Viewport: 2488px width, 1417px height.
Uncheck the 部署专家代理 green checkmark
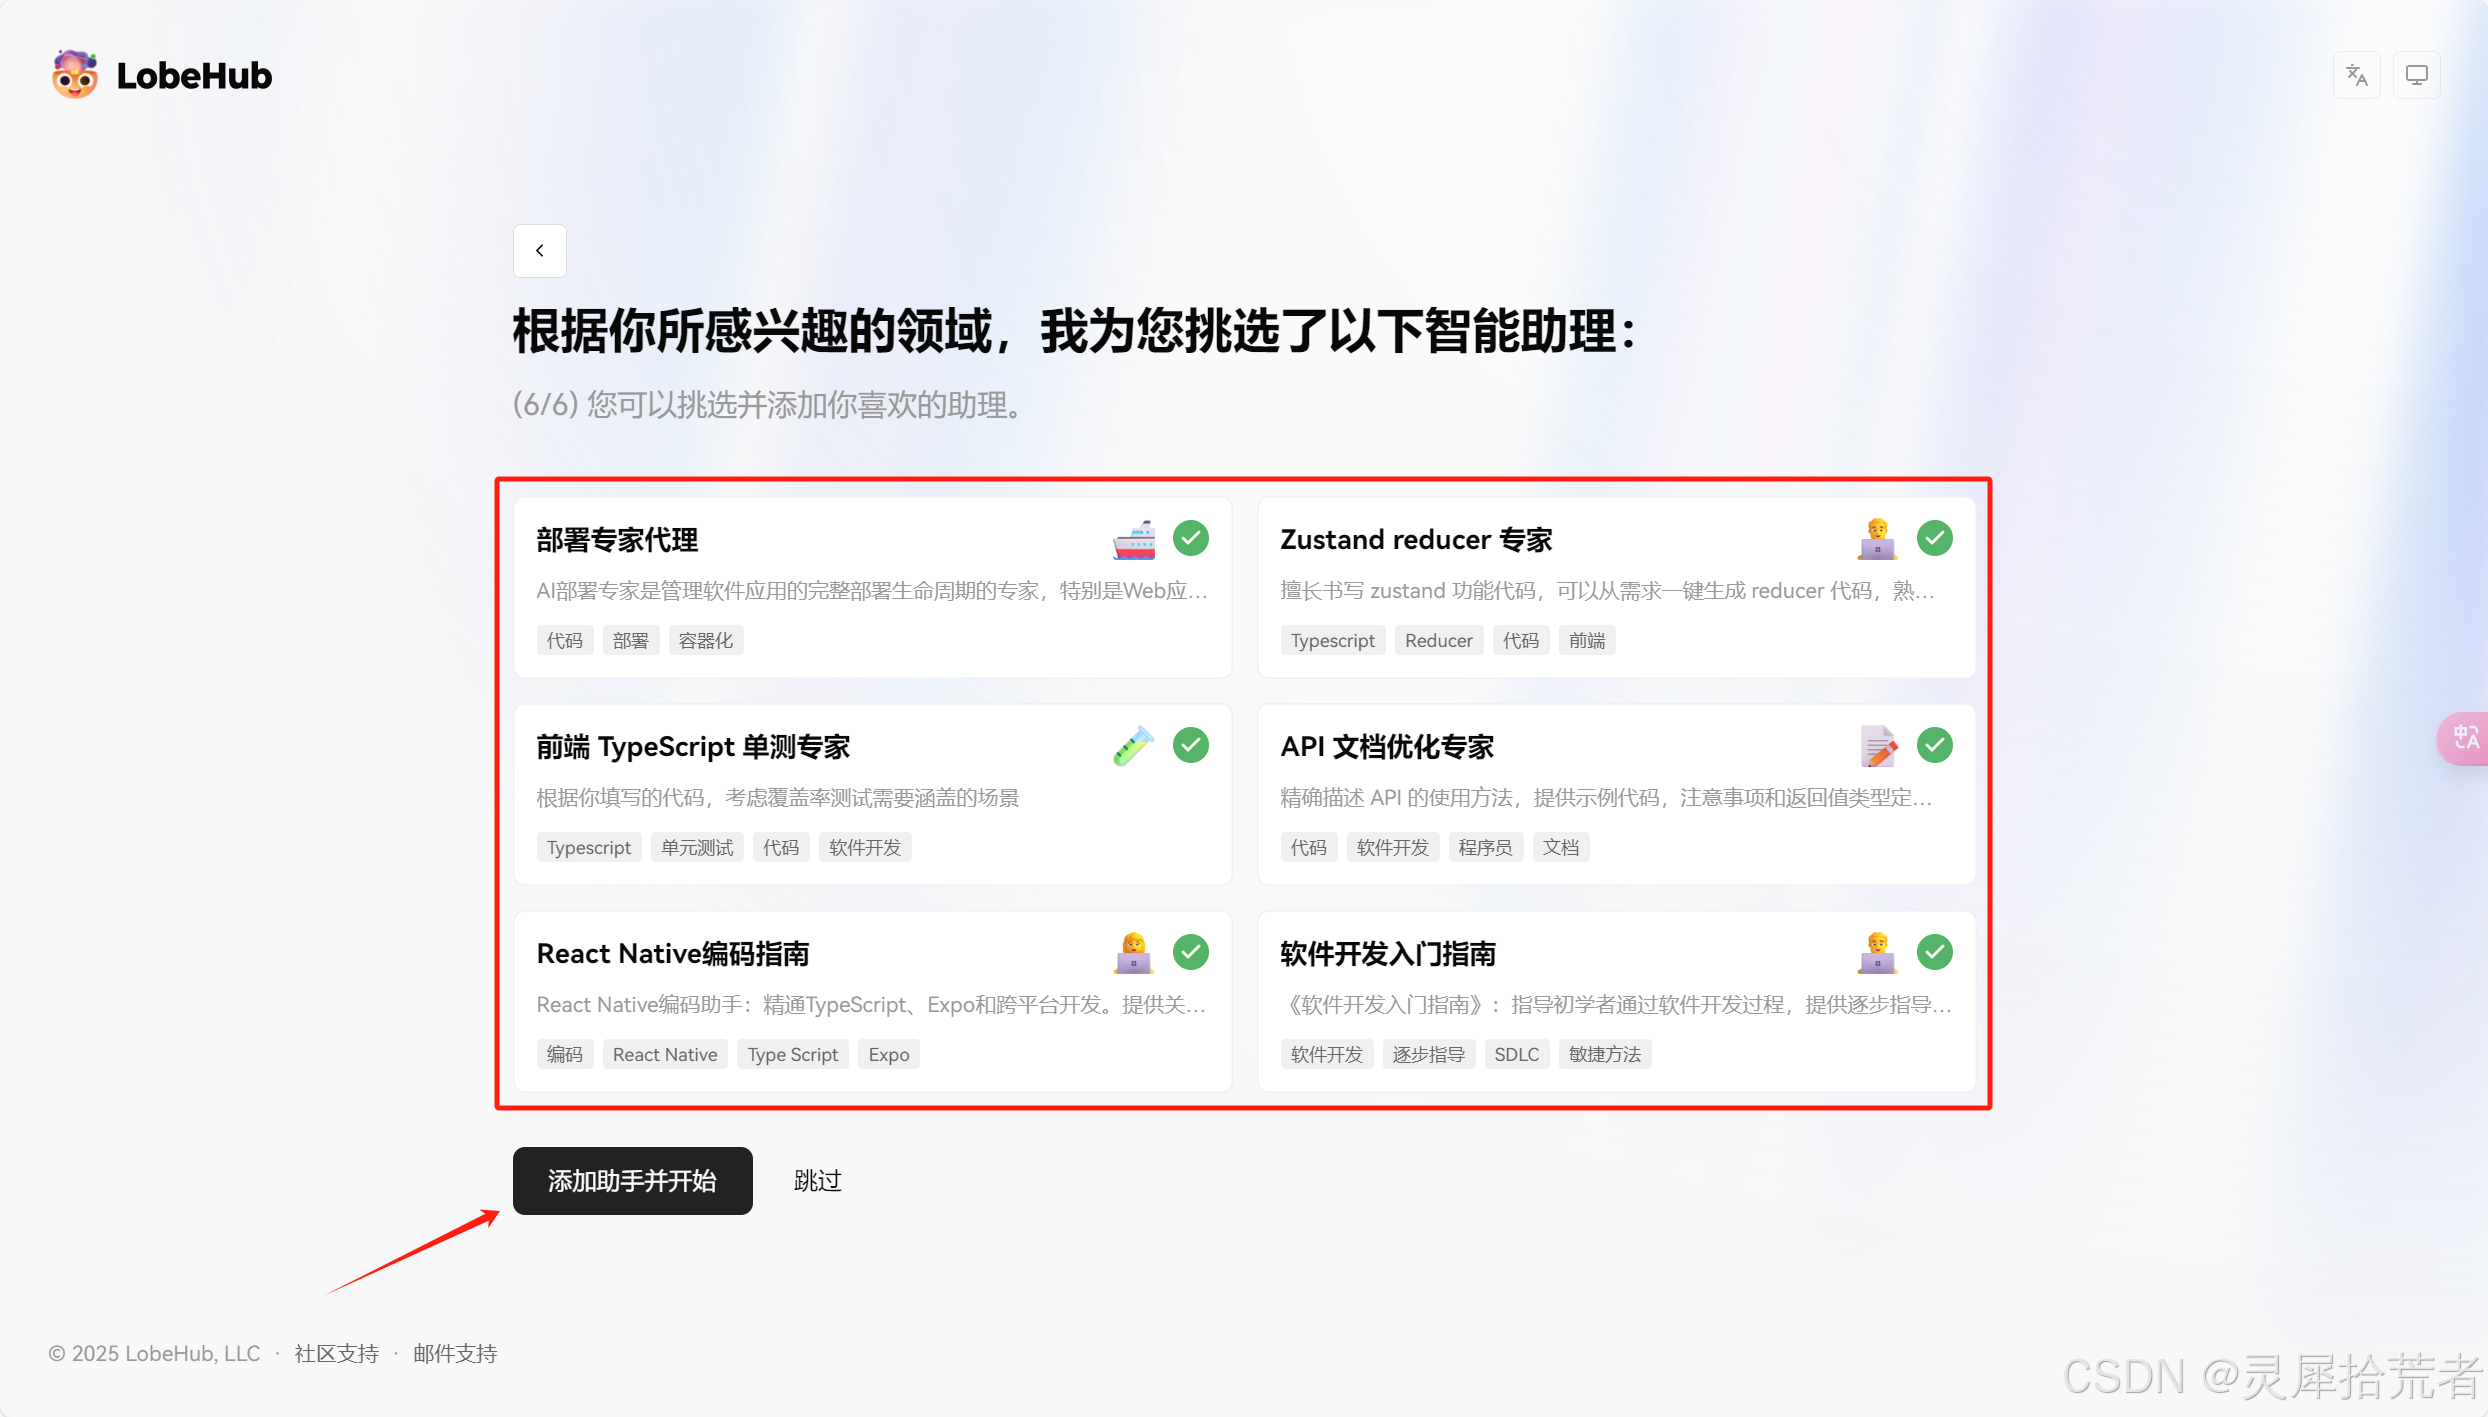click(x=1190, y=539)
